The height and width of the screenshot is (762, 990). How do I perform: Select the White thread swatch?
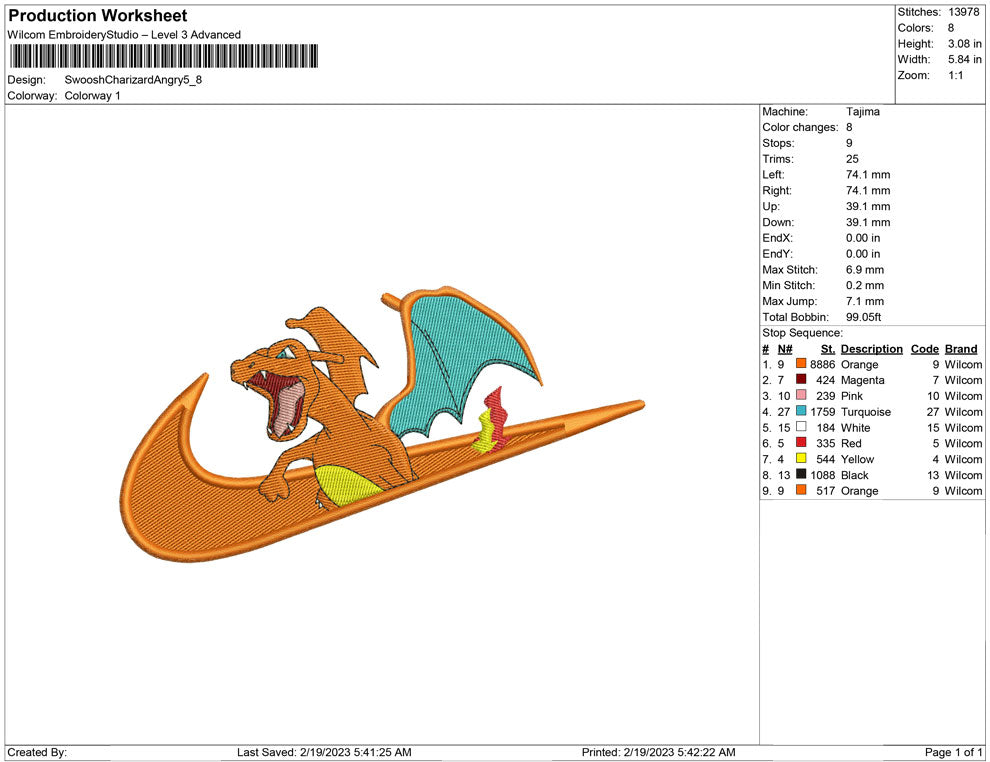pyautogui.click(x=801, y=428)
